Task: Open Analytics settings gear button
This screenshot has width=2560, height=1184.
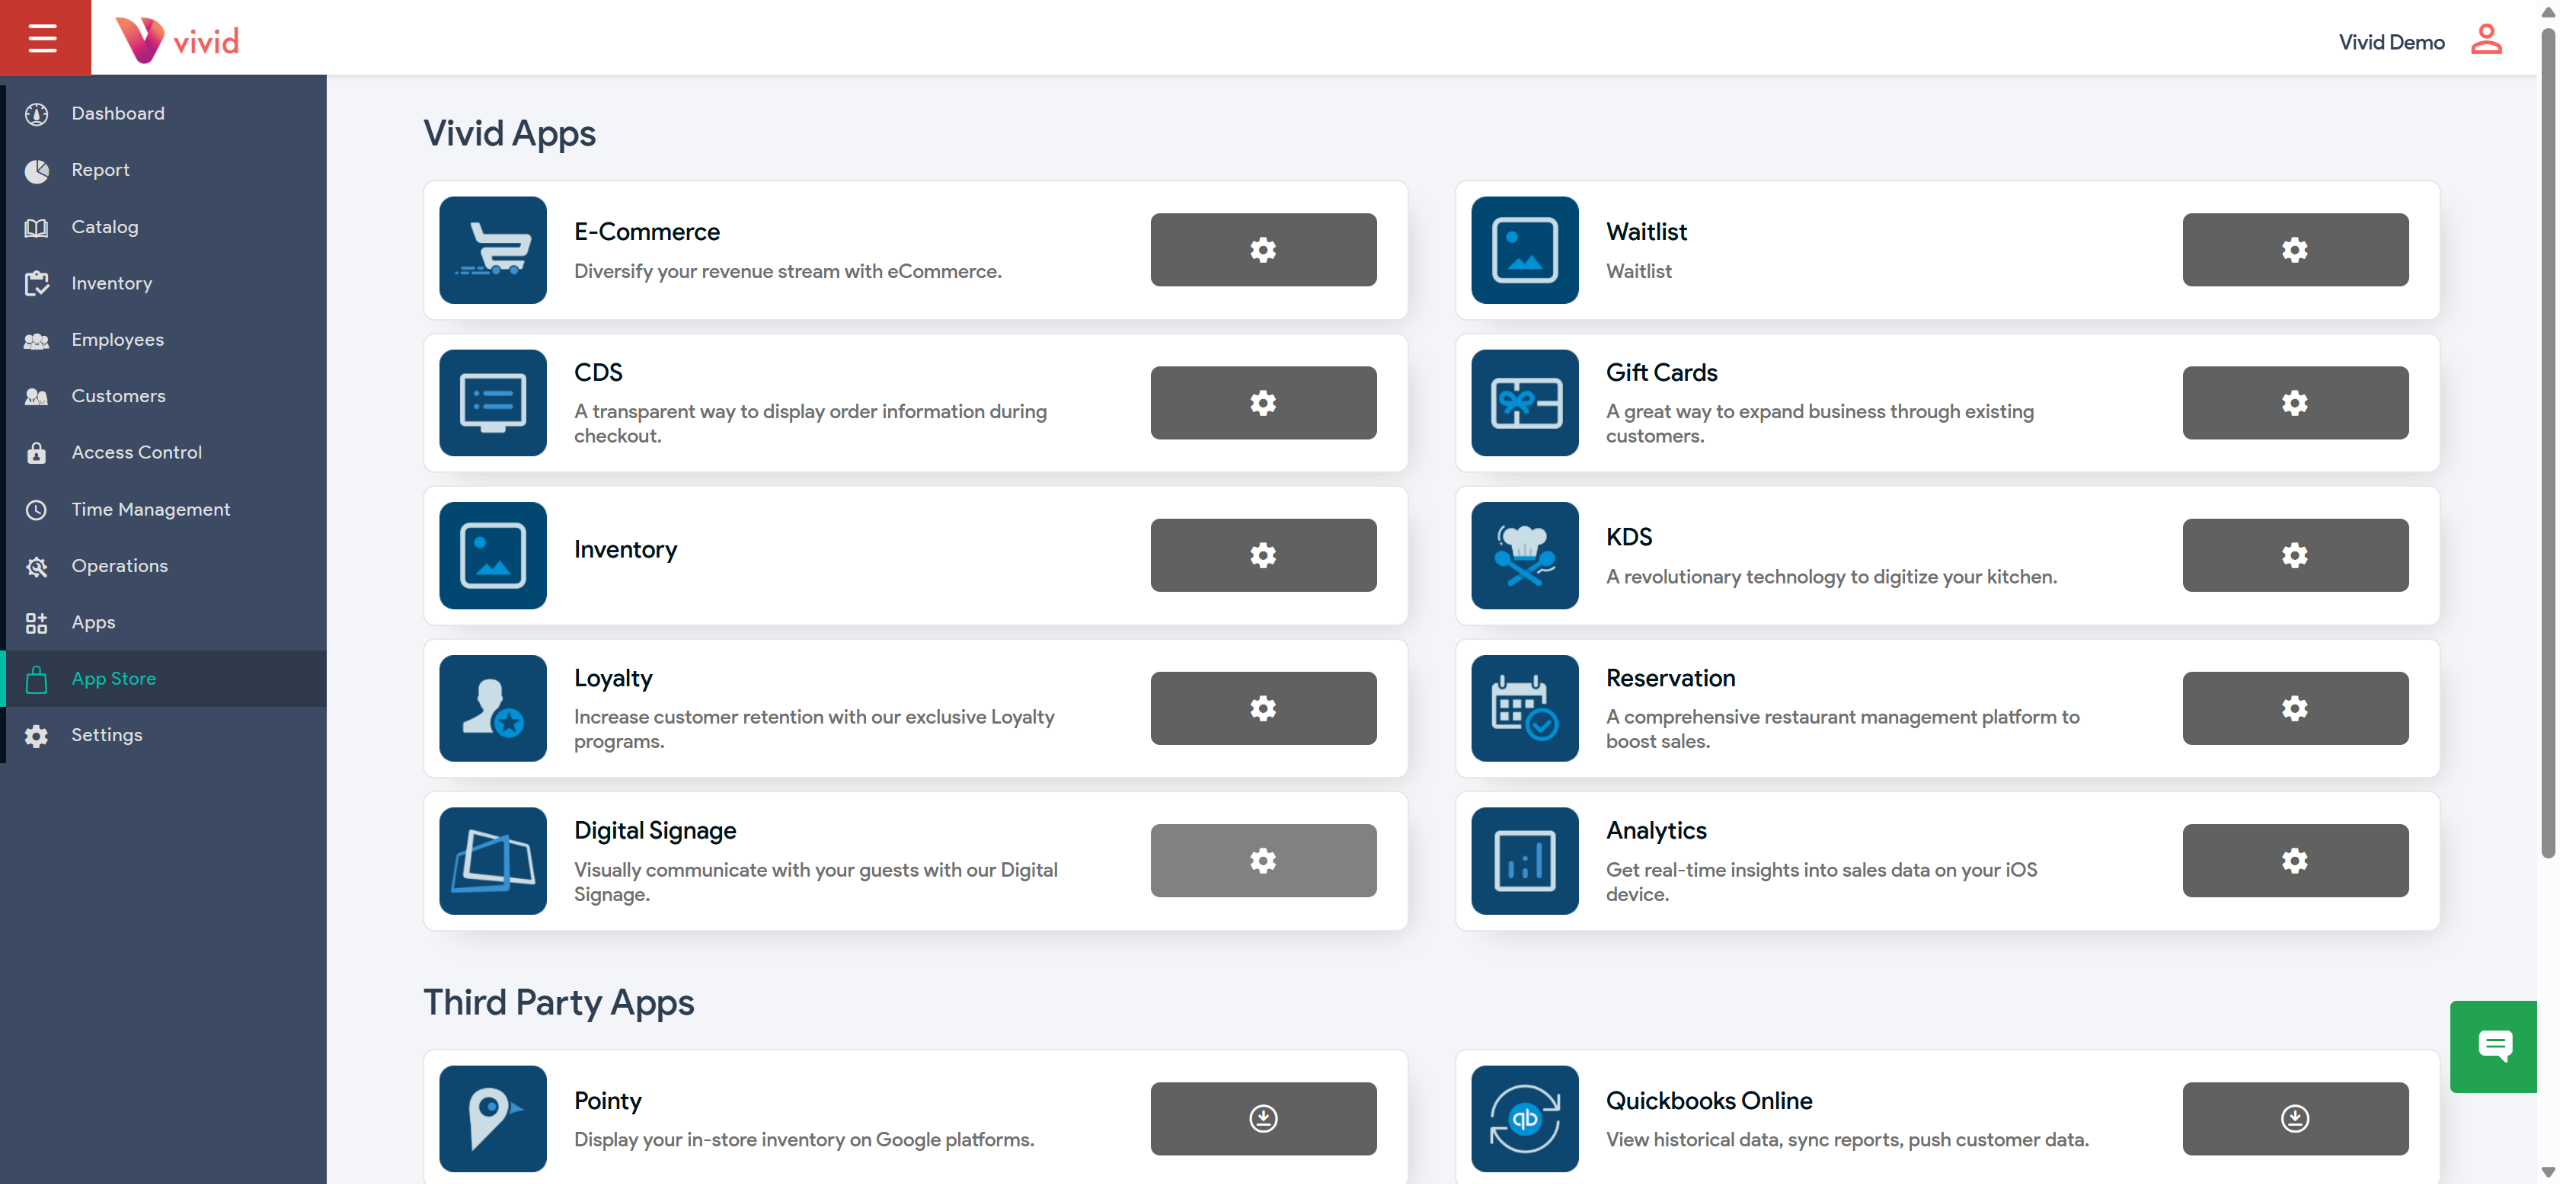Action: click(x=2295, y=861)
